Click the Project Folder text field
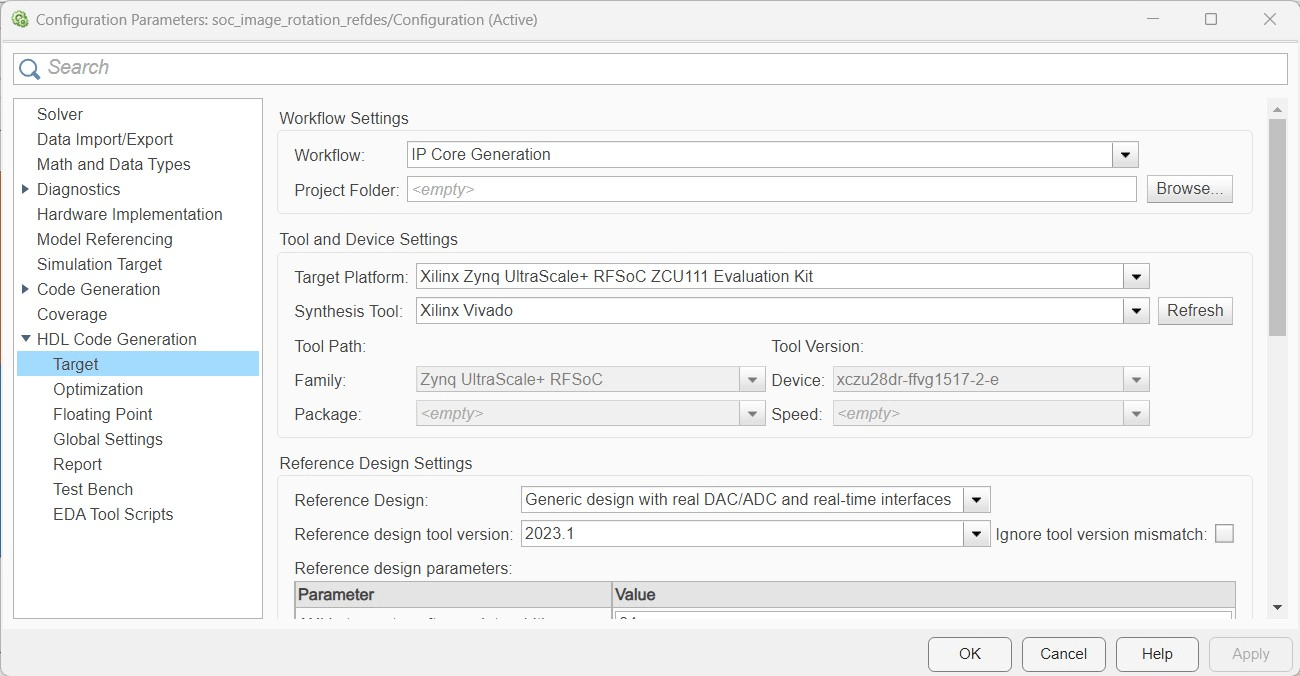This screenshot has width=1300, height=676. [x=772, y=189]
